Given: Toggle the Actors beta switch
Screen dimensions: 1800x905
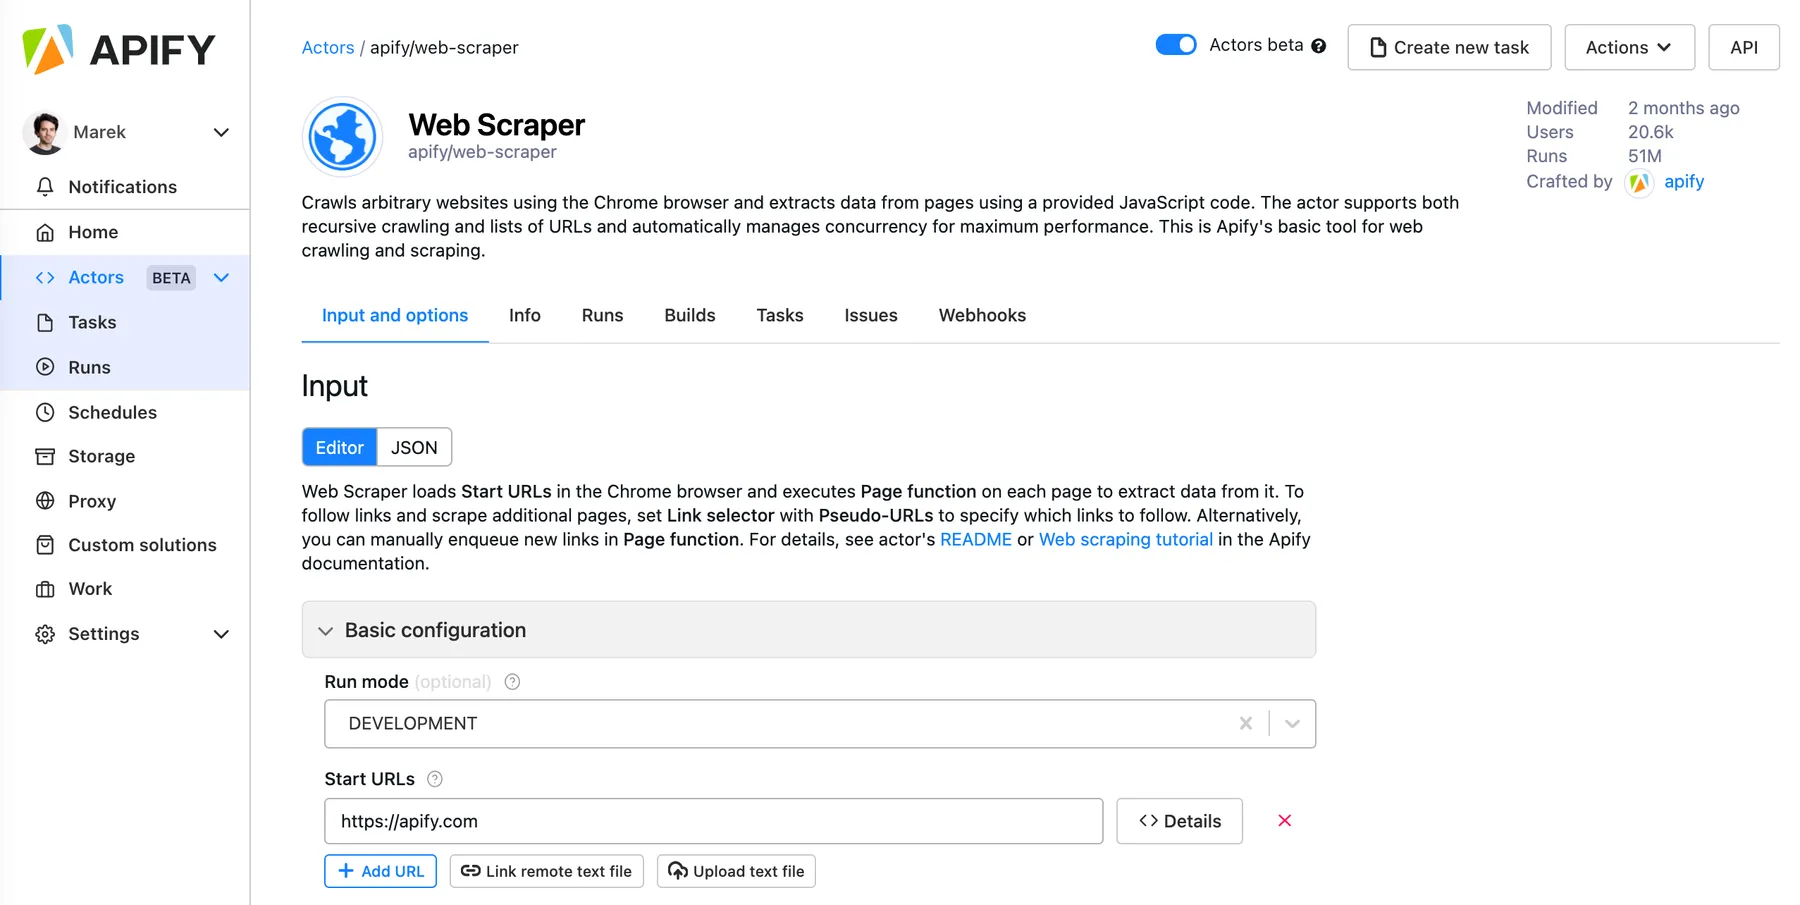Looking at the screenshot, I should coord(1176,45).
